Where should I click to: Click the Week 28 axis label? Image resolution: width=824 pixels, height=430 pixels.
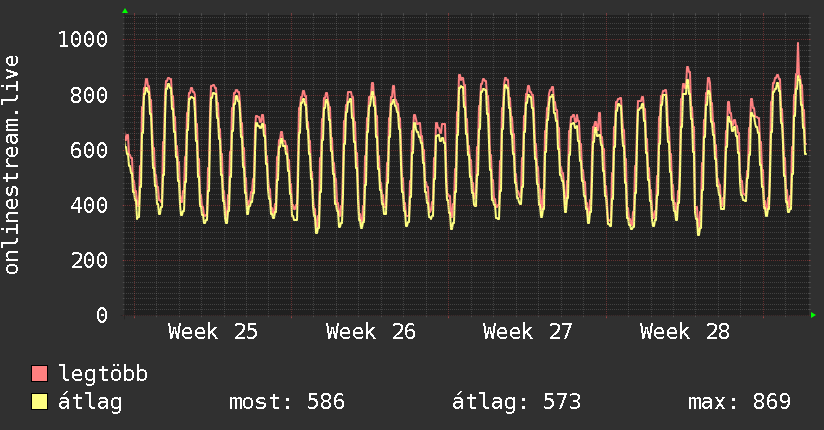point(685,332)
